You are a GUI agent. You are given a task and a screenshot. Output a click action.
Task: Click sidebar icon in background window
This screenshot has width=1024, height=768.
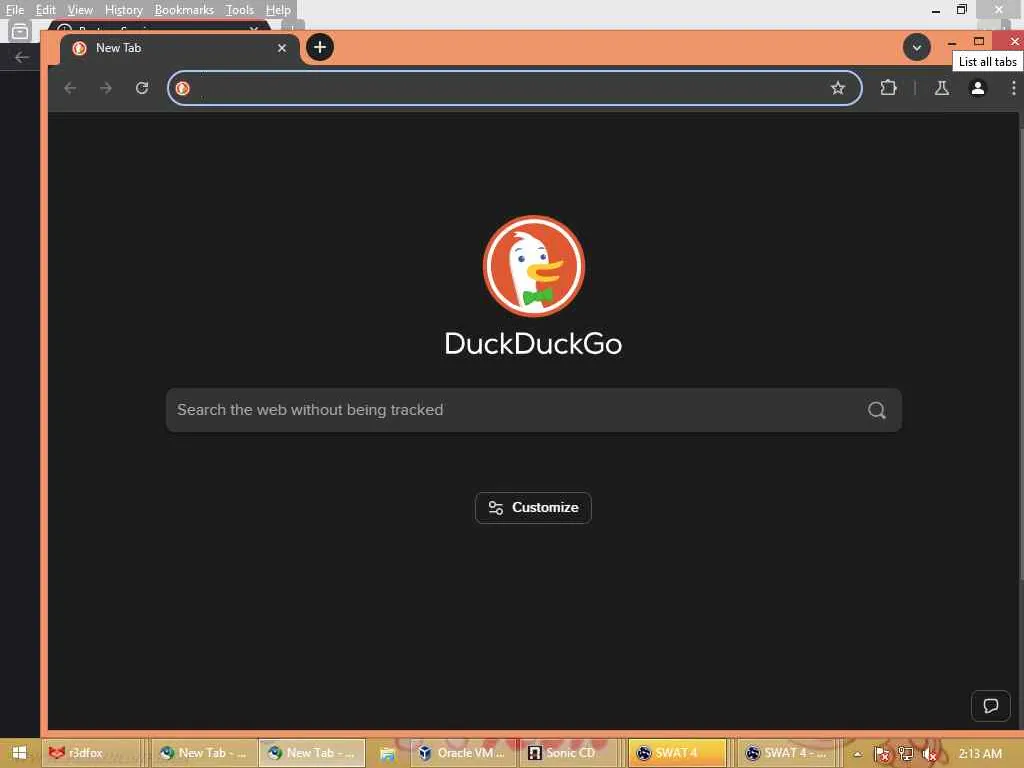[20, 31]
